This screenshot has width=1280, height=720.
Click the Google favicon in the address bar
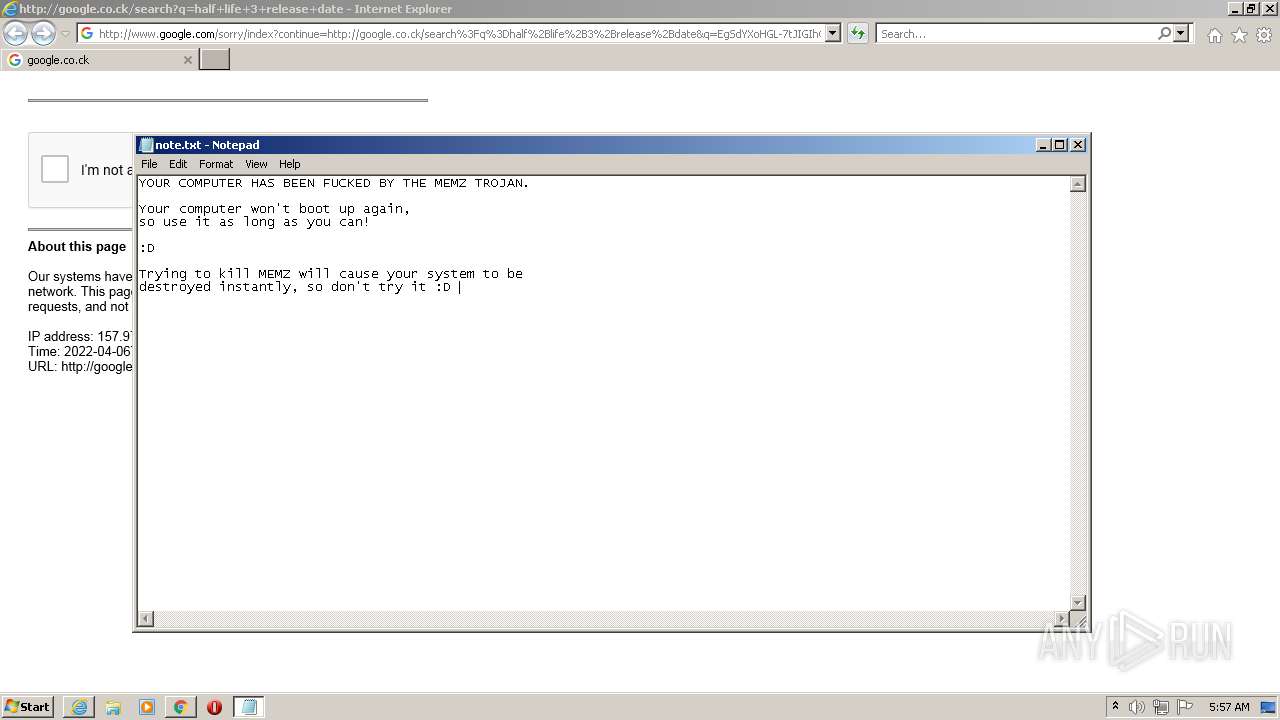pyautogui.click(x=87, y=34)
